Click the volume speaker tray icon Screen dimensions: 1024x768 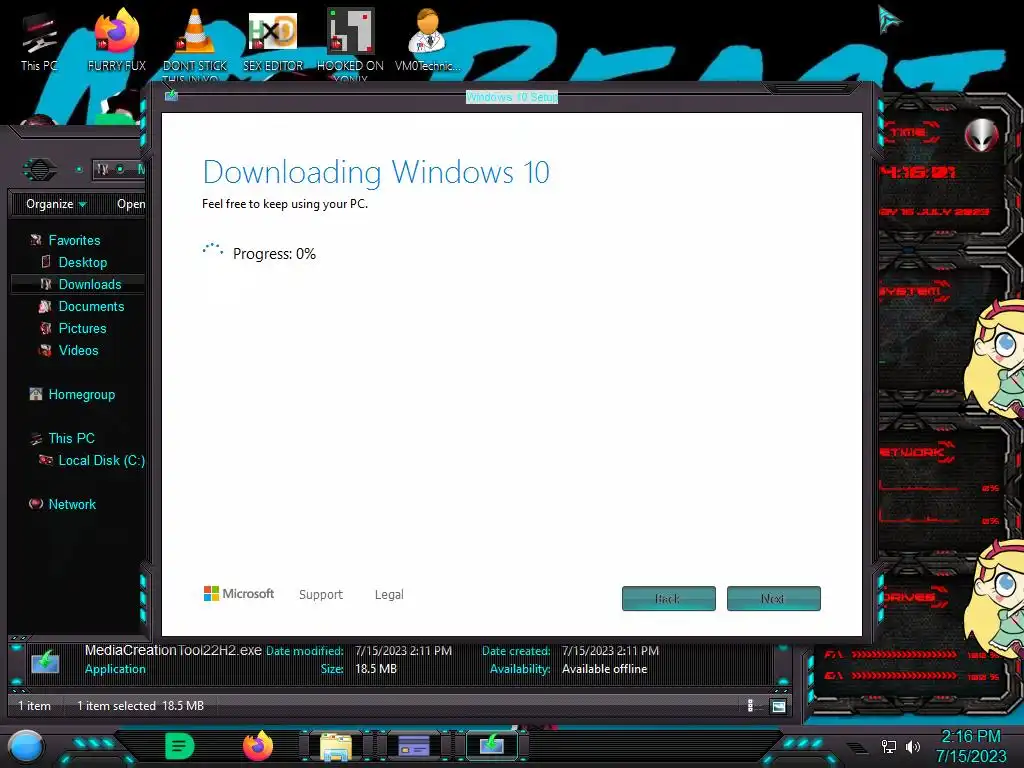[912, 746]
